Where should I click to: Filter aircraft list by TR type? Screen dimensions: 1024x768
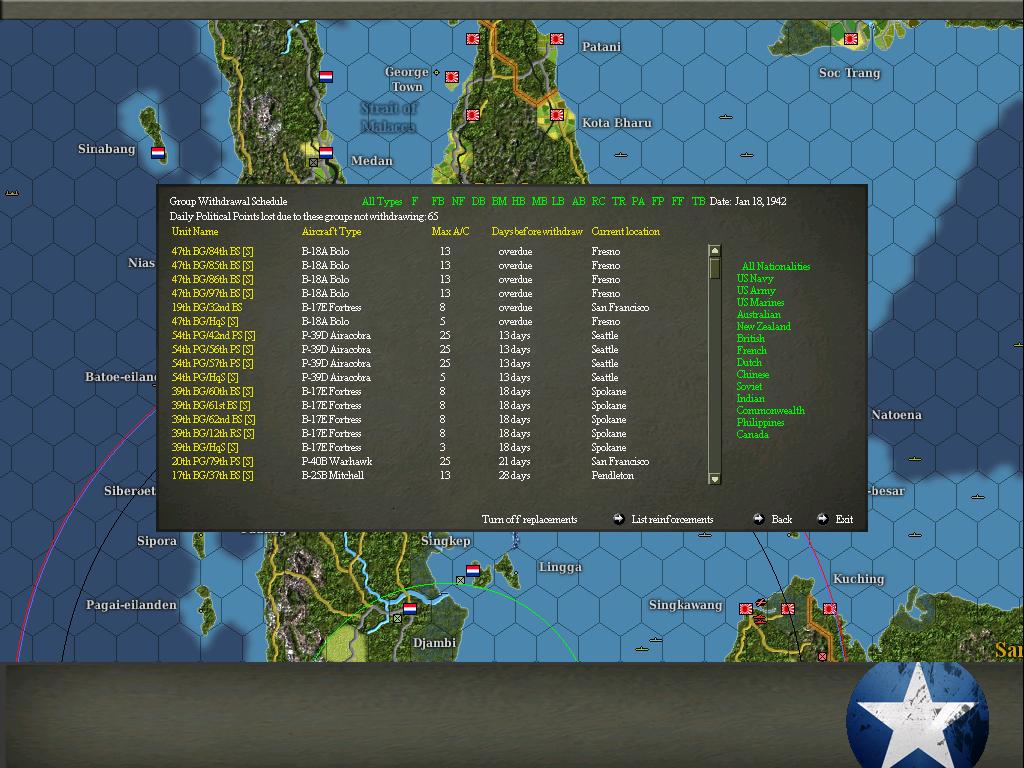click(x=618, y=201)
